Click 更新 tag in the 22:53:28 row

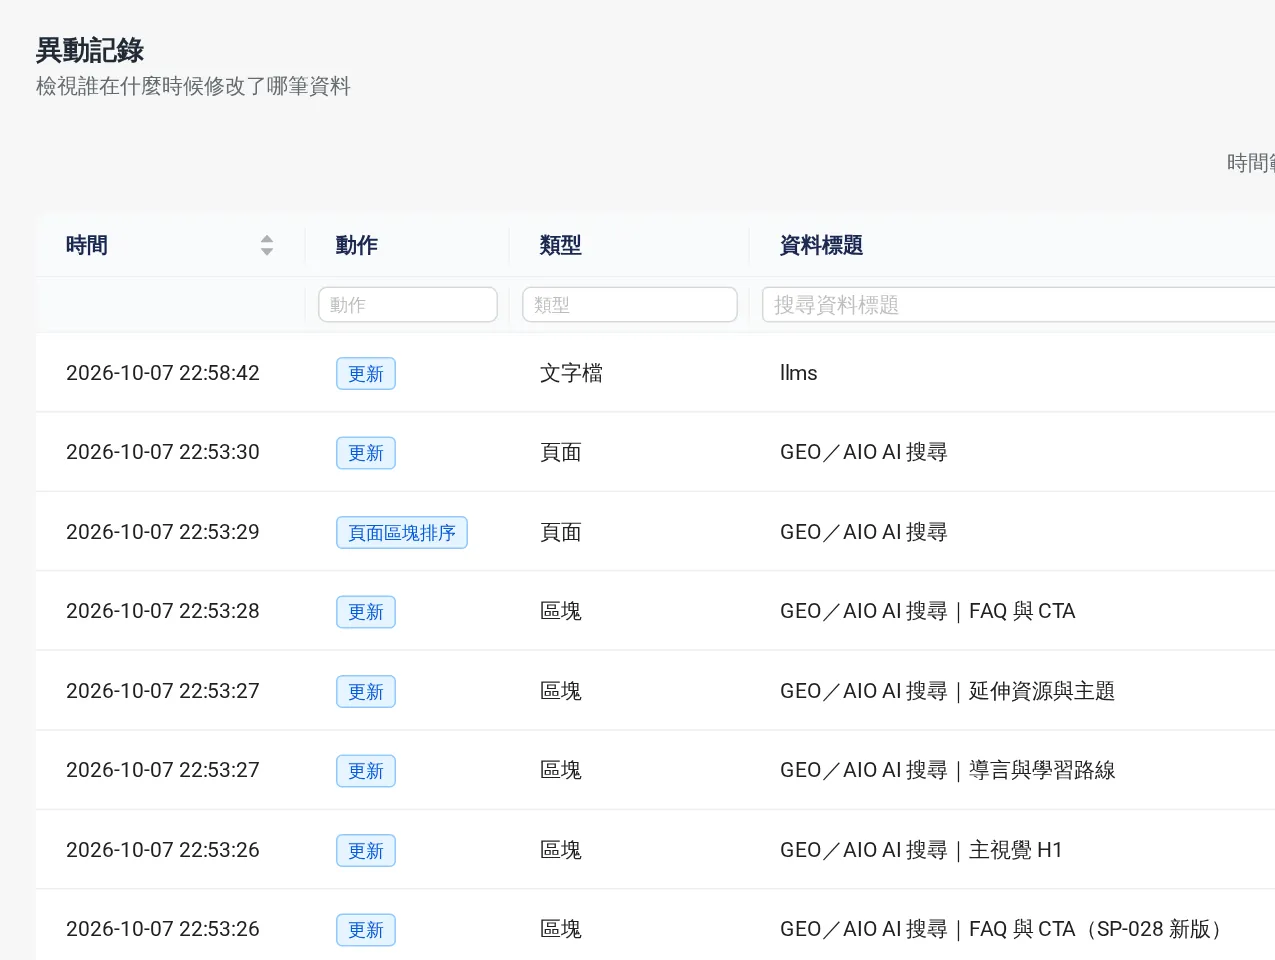(x=366, y=612)
